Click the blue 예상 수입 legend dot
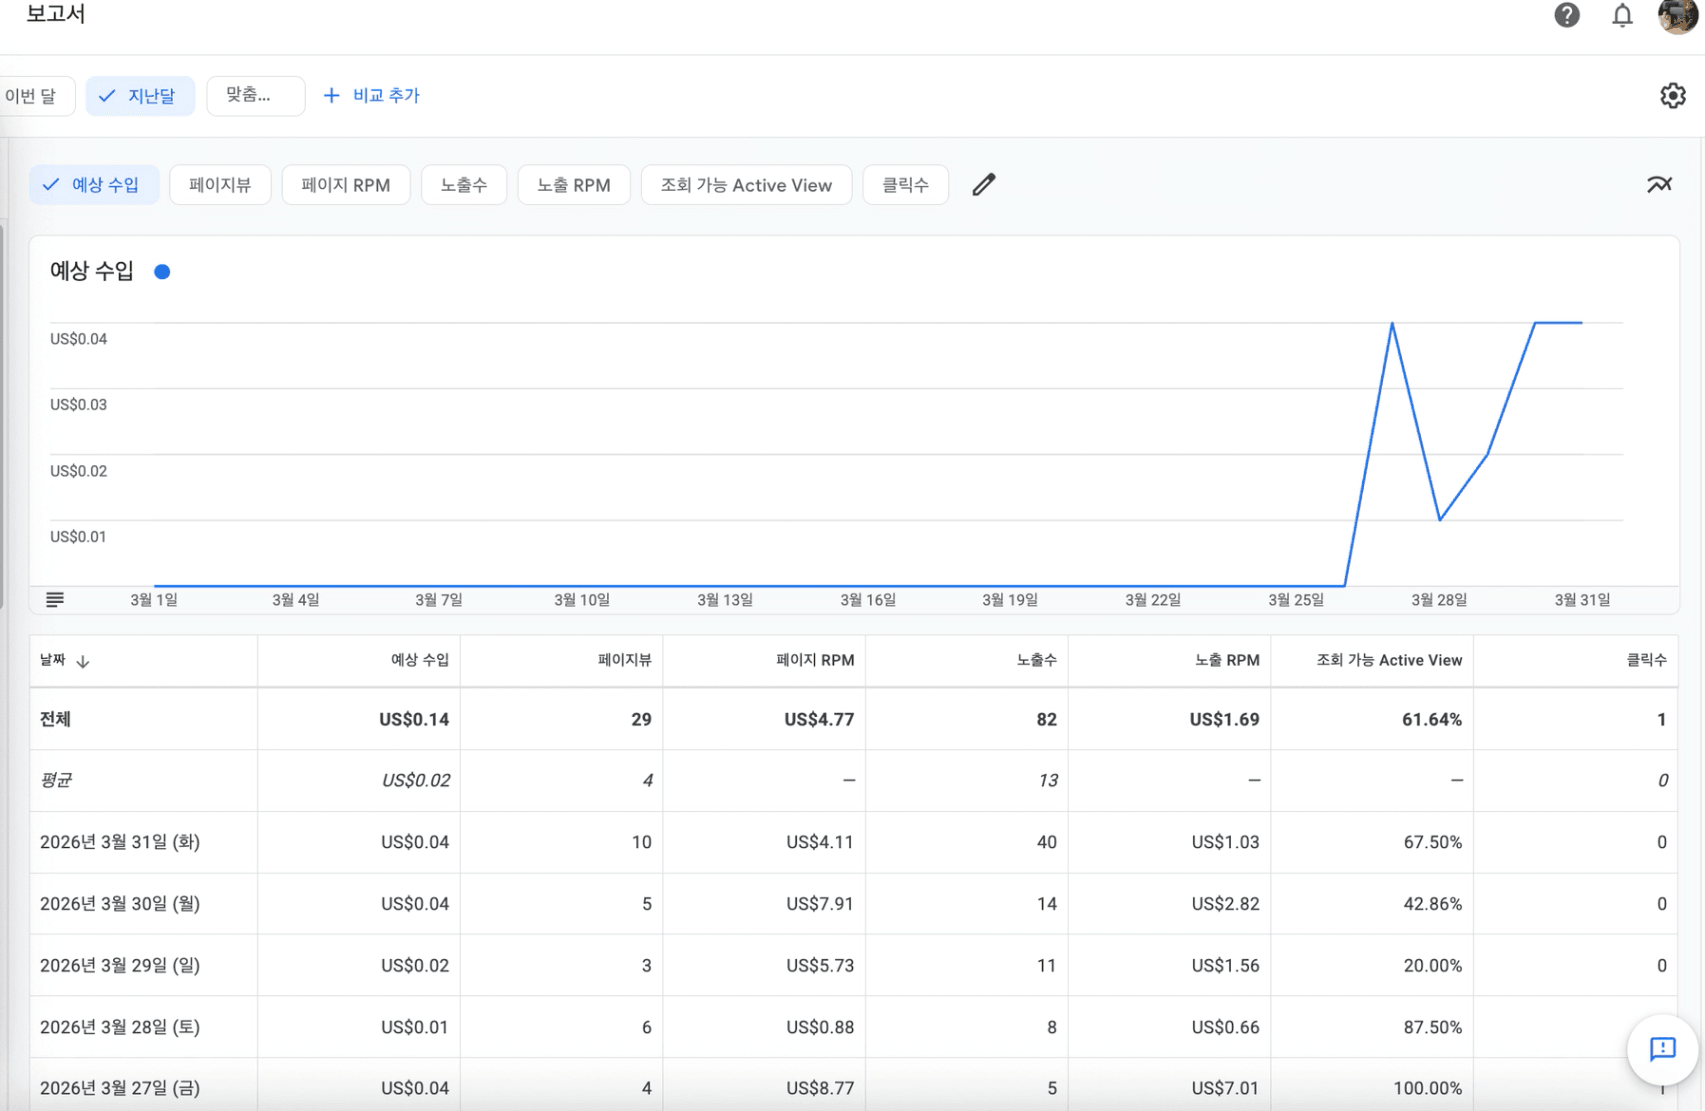Screen dimensions: 1705x1111 pyautogui.click(x=162, y=272)
